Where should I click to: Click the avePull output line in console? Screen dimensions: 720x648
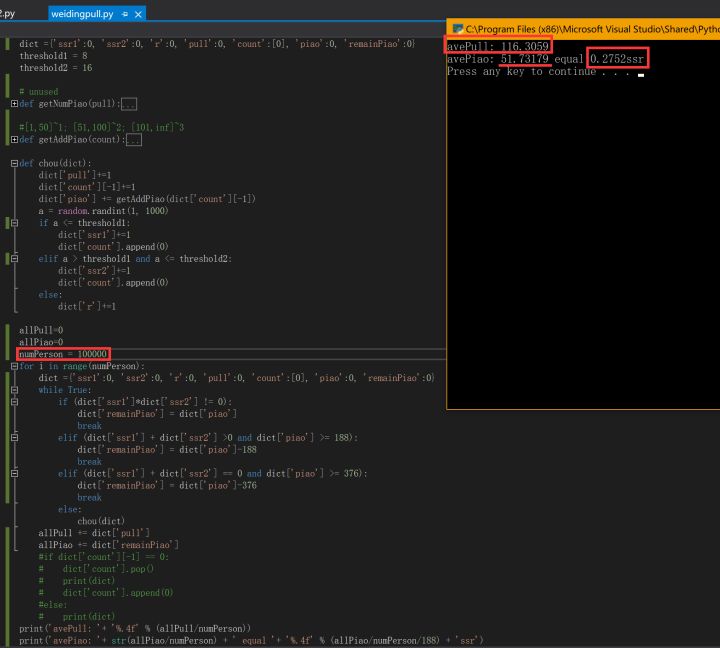[498, 47]
